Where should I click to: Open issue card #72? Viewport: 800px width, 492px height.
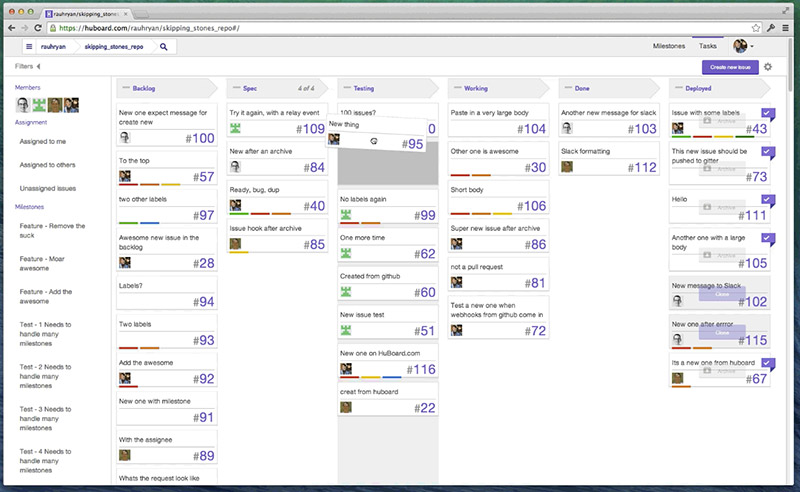(498, 318)
